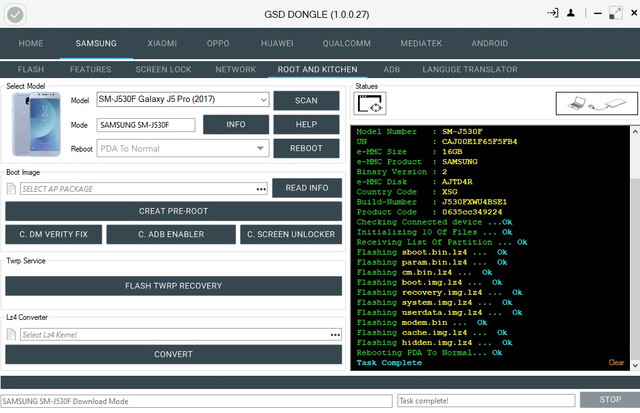The image size is (640, 413).
Task: Click the log panel scrollbar thumb
Action: point(635,267)
